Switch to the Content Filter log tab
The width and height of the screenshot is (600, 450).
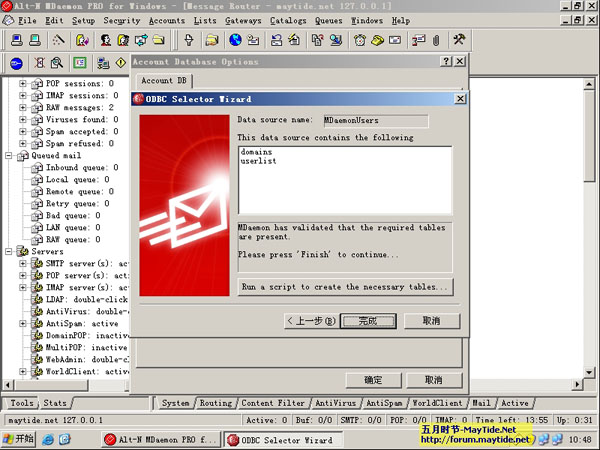click(273, 403)
